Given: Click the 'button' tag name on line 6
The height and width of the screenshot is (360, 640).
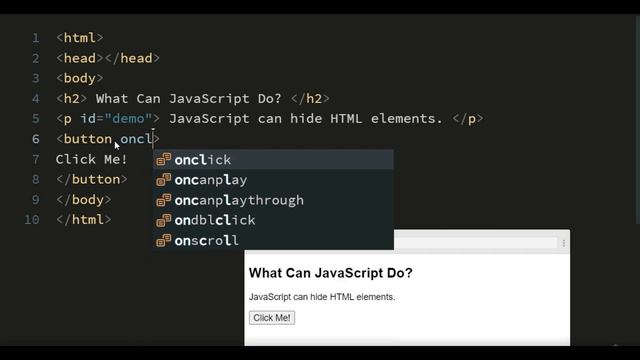Looking at the screenshot, I should 88,139.
